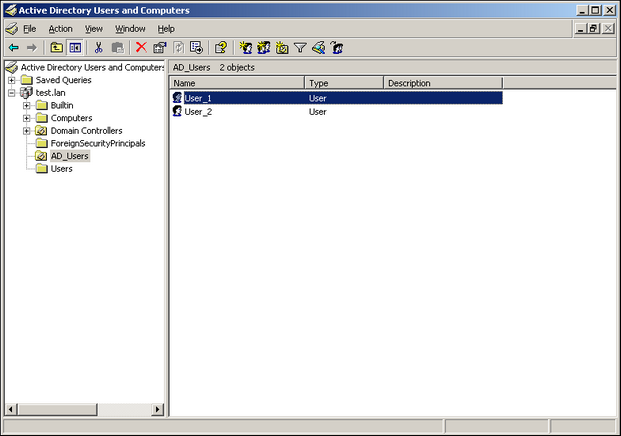
Task: Click the Cut scissors icon
Action: (99, 47)
